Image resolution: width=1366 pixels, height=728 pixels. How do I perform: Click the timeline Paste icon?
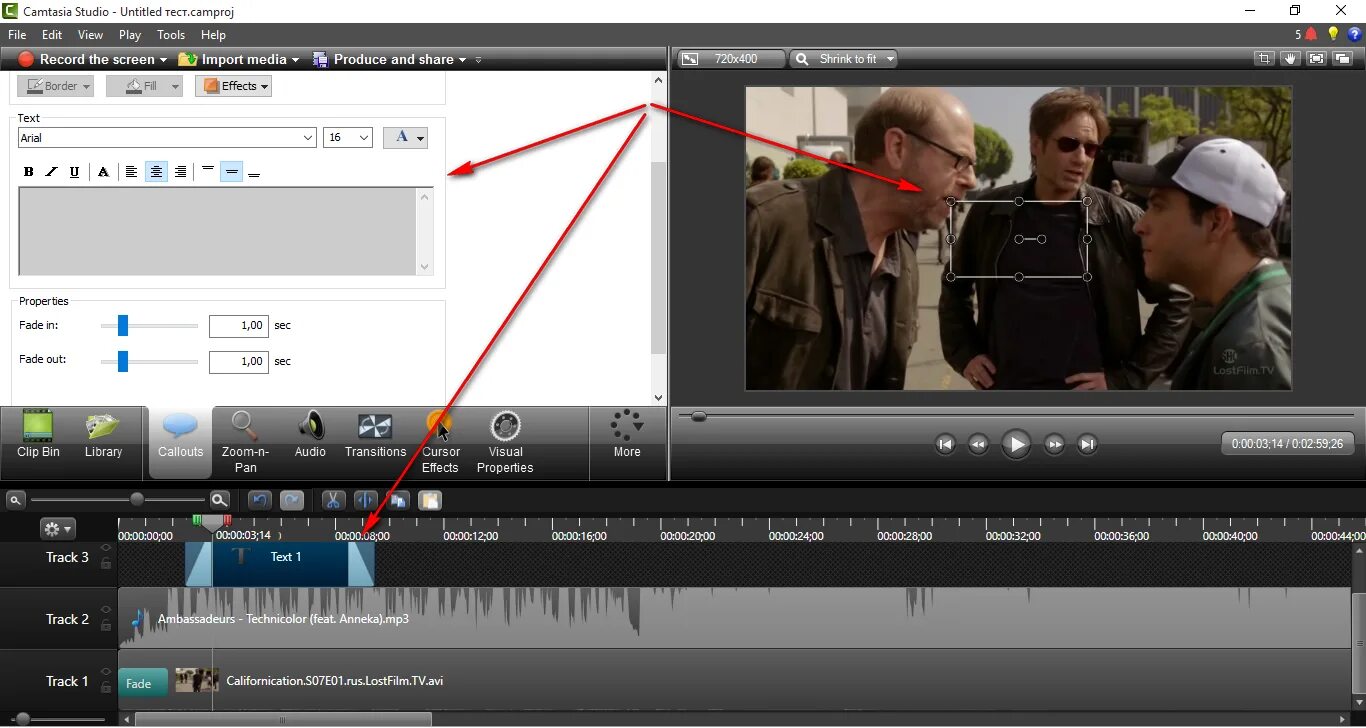click(x=430, y=500)
